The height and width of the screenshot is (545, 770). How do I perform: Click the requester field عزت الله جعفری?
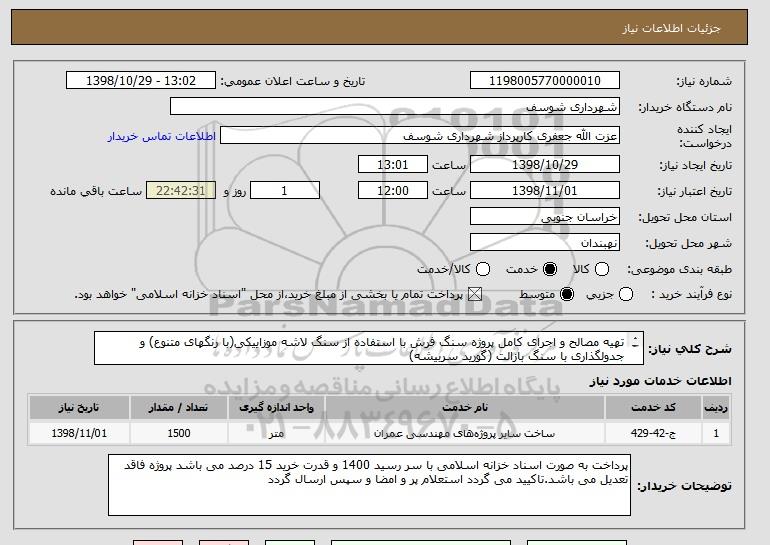pos(420,136)
